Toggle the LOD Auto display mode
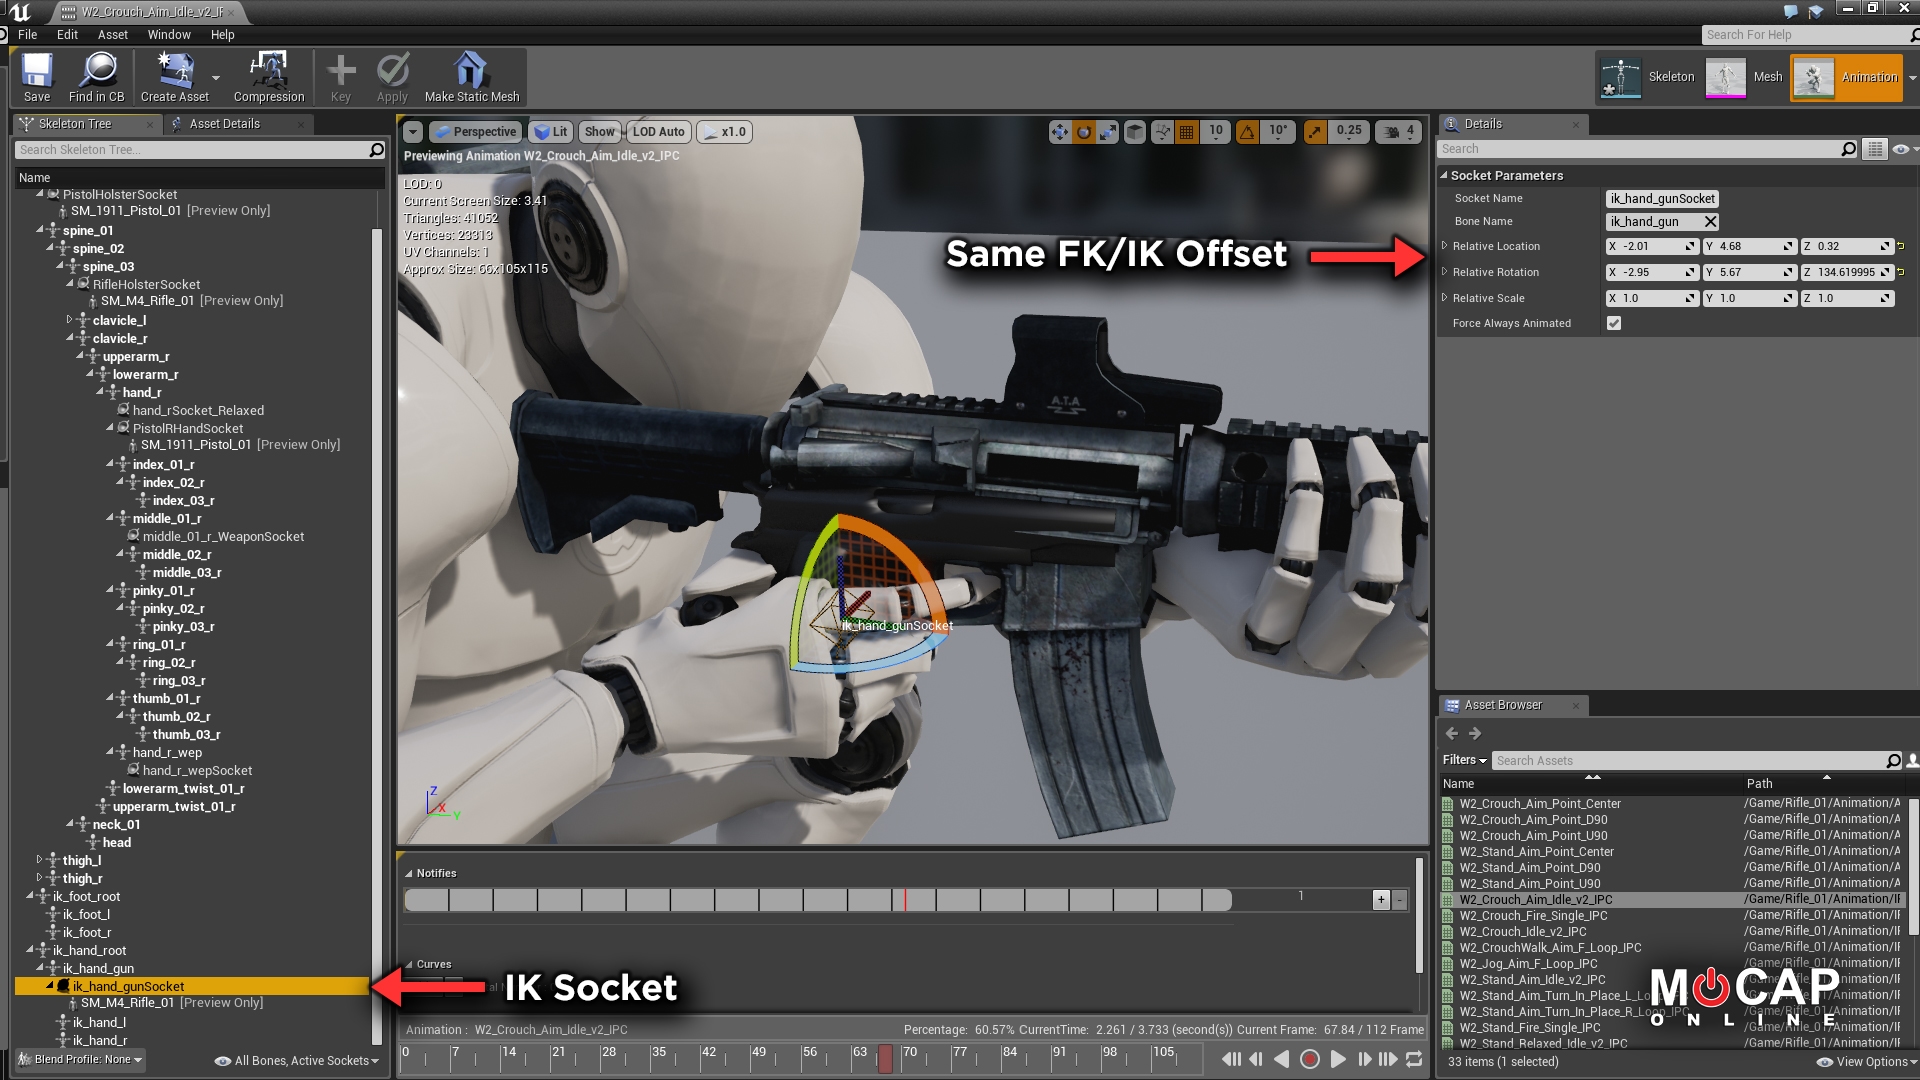1920x1080 pixels. coord(657,131)
